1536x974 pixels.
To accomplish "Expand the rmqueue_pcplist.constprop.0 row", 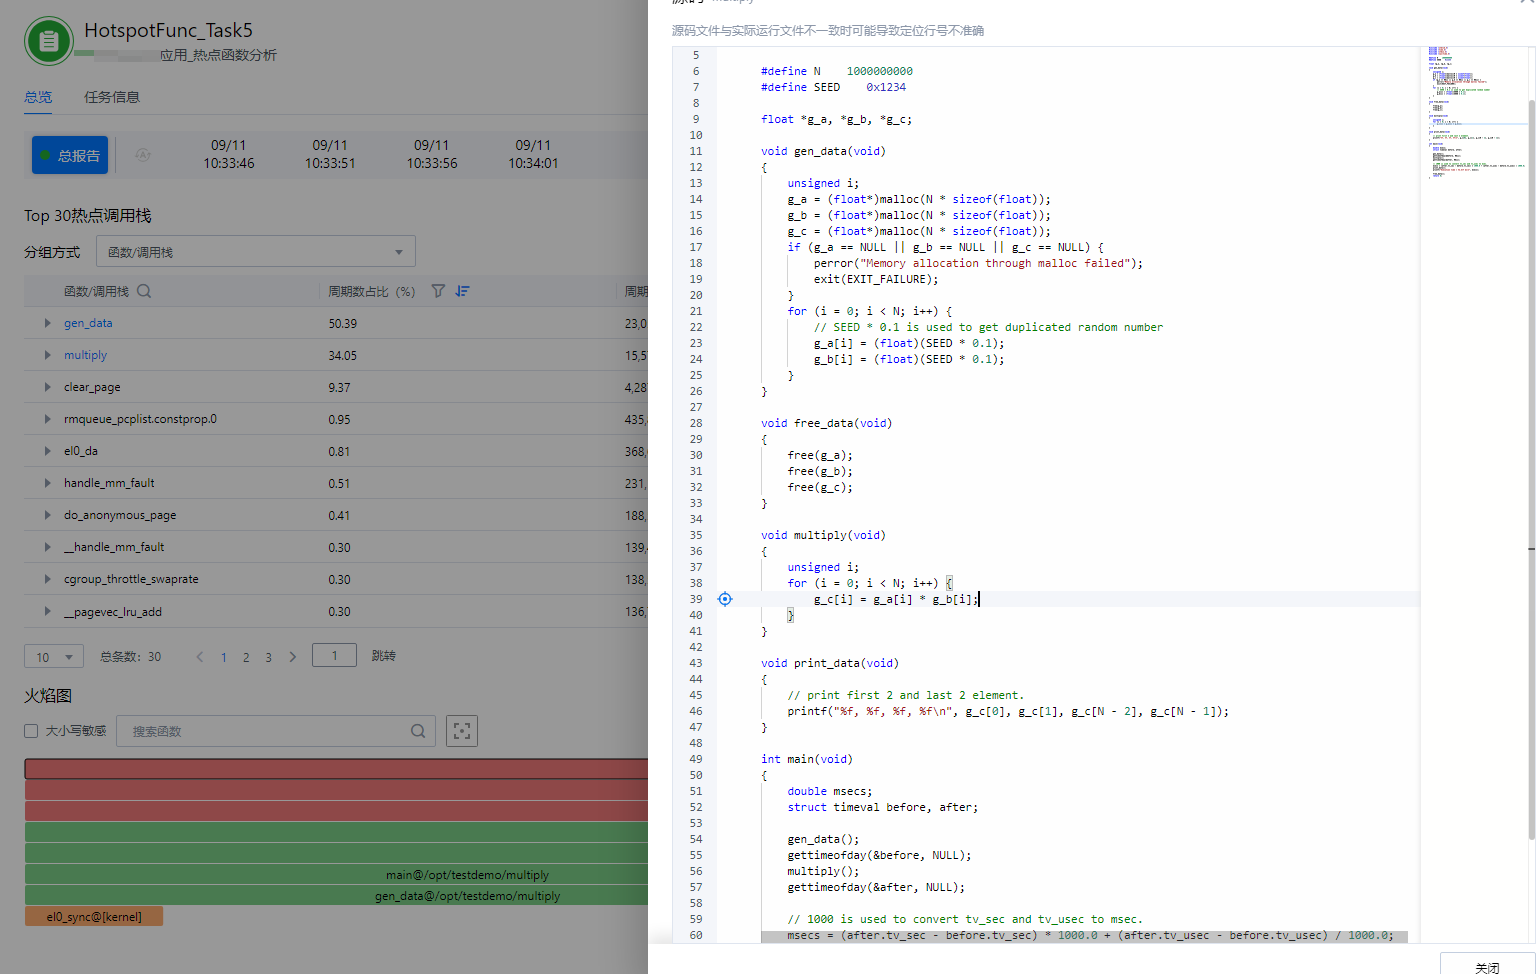I will pos(47,419).
